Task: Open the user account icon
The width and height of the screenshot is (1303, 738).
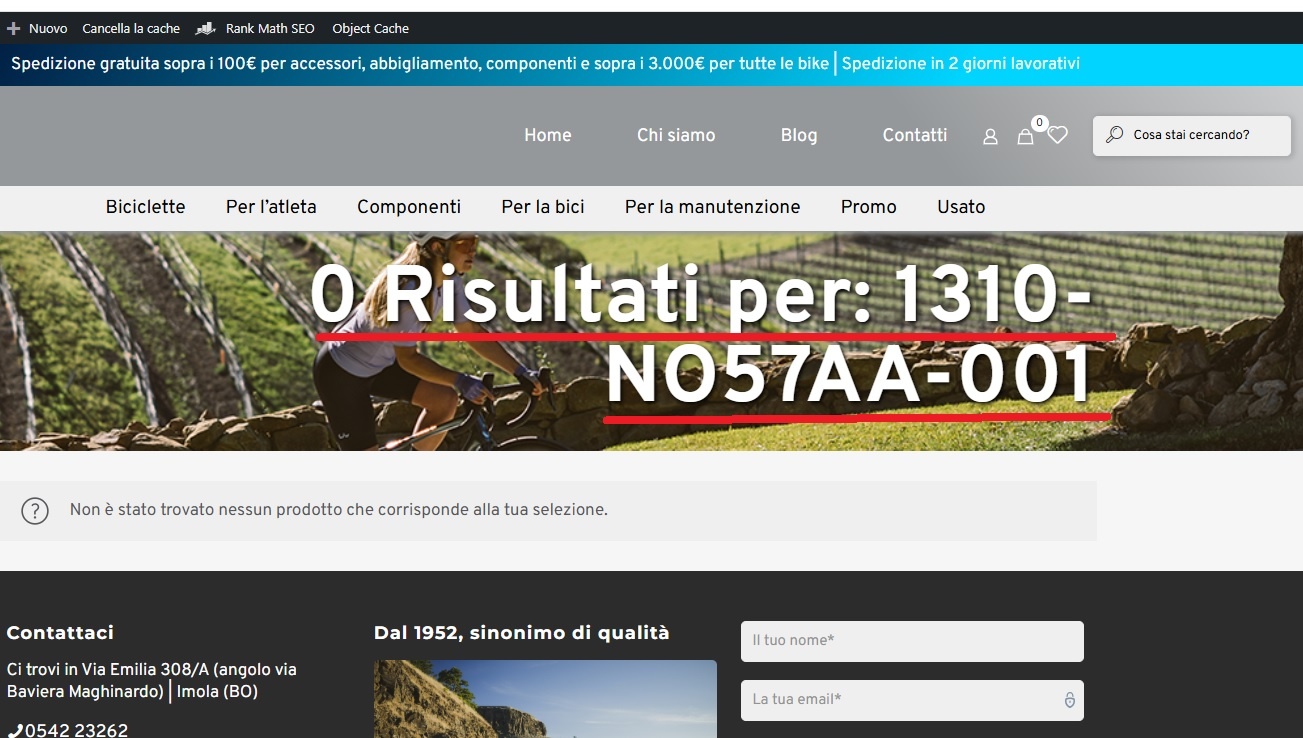Action: pyautogui.click(x=990, y=137)
